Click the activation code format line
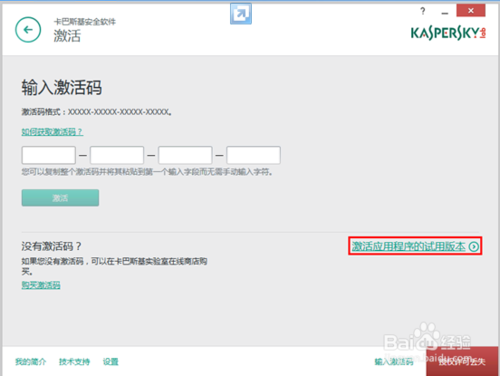This screenshot has height=376, width=500. pyautogui.click(x=97, y=112)
